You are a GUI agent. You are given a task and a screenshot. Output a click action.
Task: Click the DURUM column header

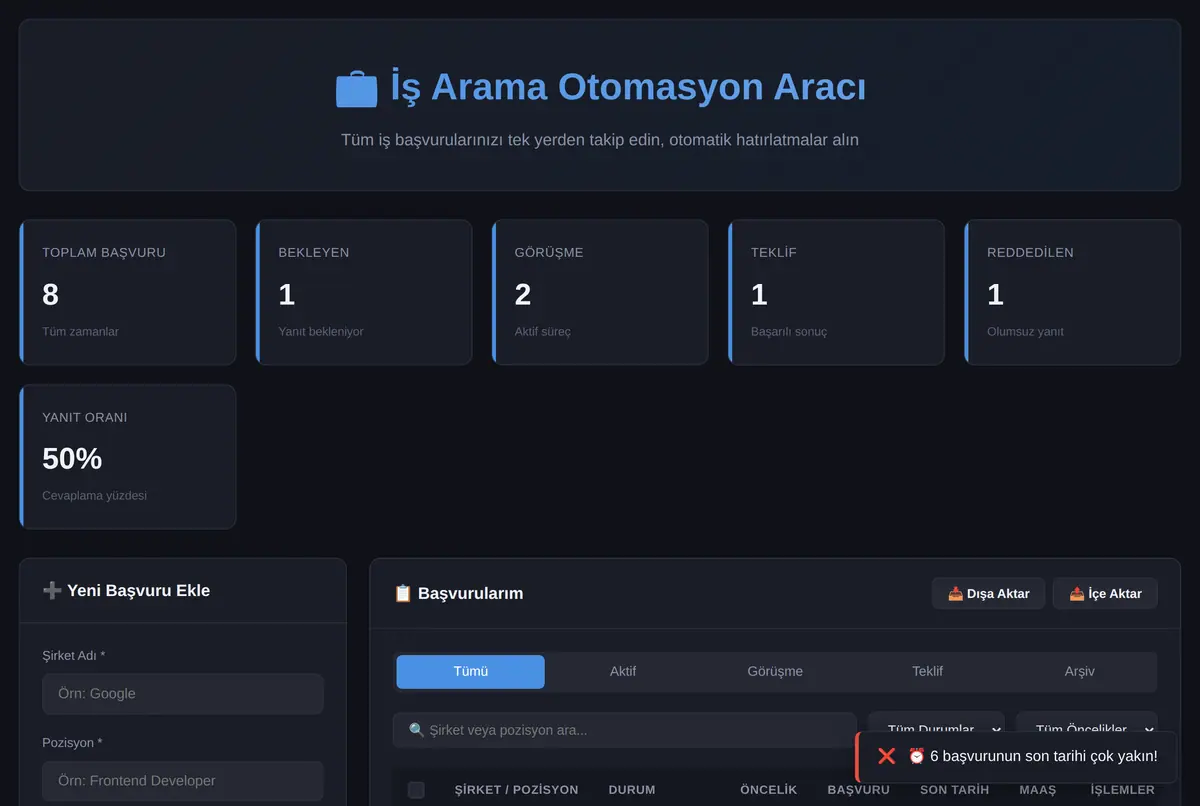pyautogui.click(x=632, y=790)
